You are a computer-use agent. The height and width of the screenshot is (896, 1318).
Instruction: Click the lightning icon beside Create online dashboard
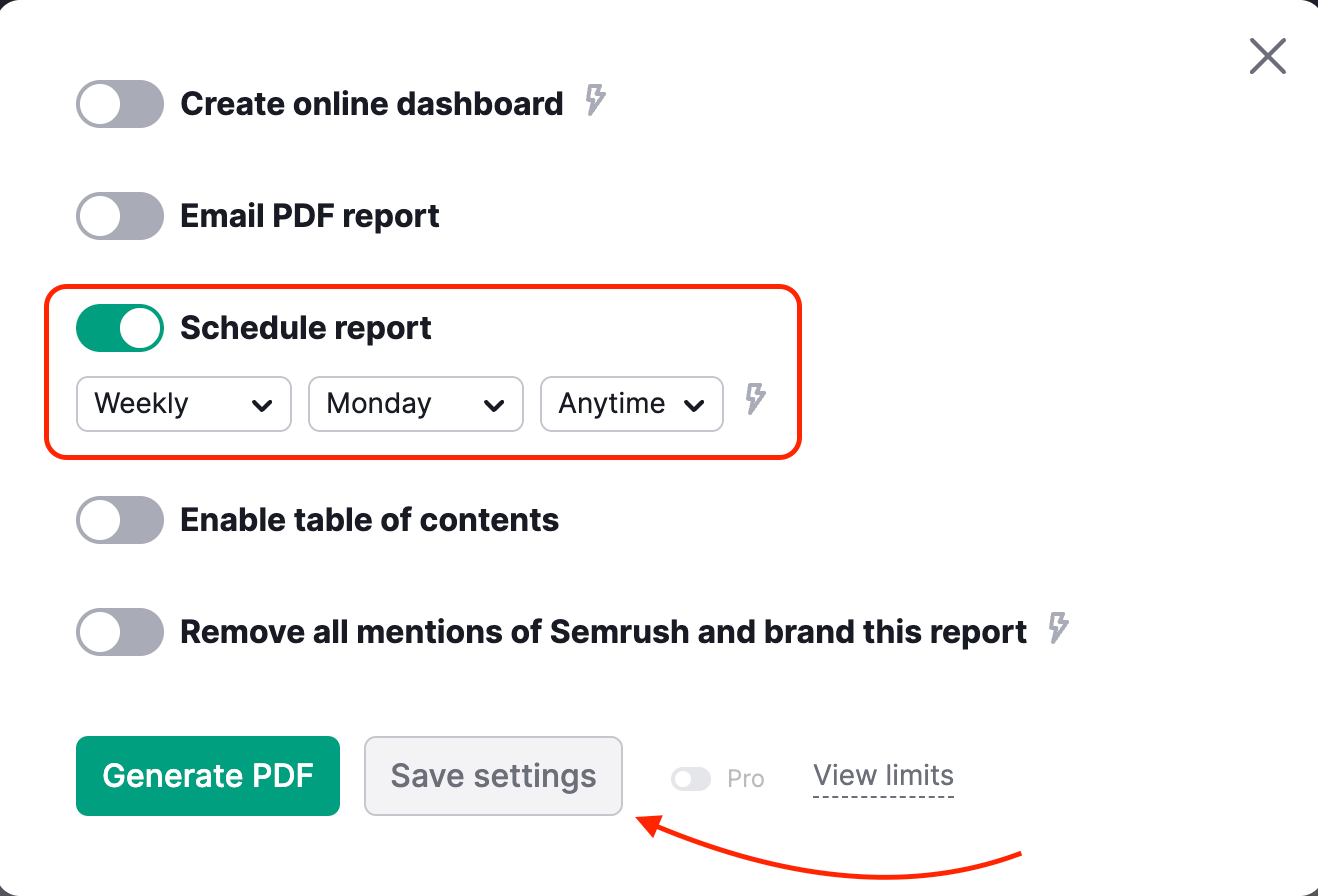(x=595, y=102)
